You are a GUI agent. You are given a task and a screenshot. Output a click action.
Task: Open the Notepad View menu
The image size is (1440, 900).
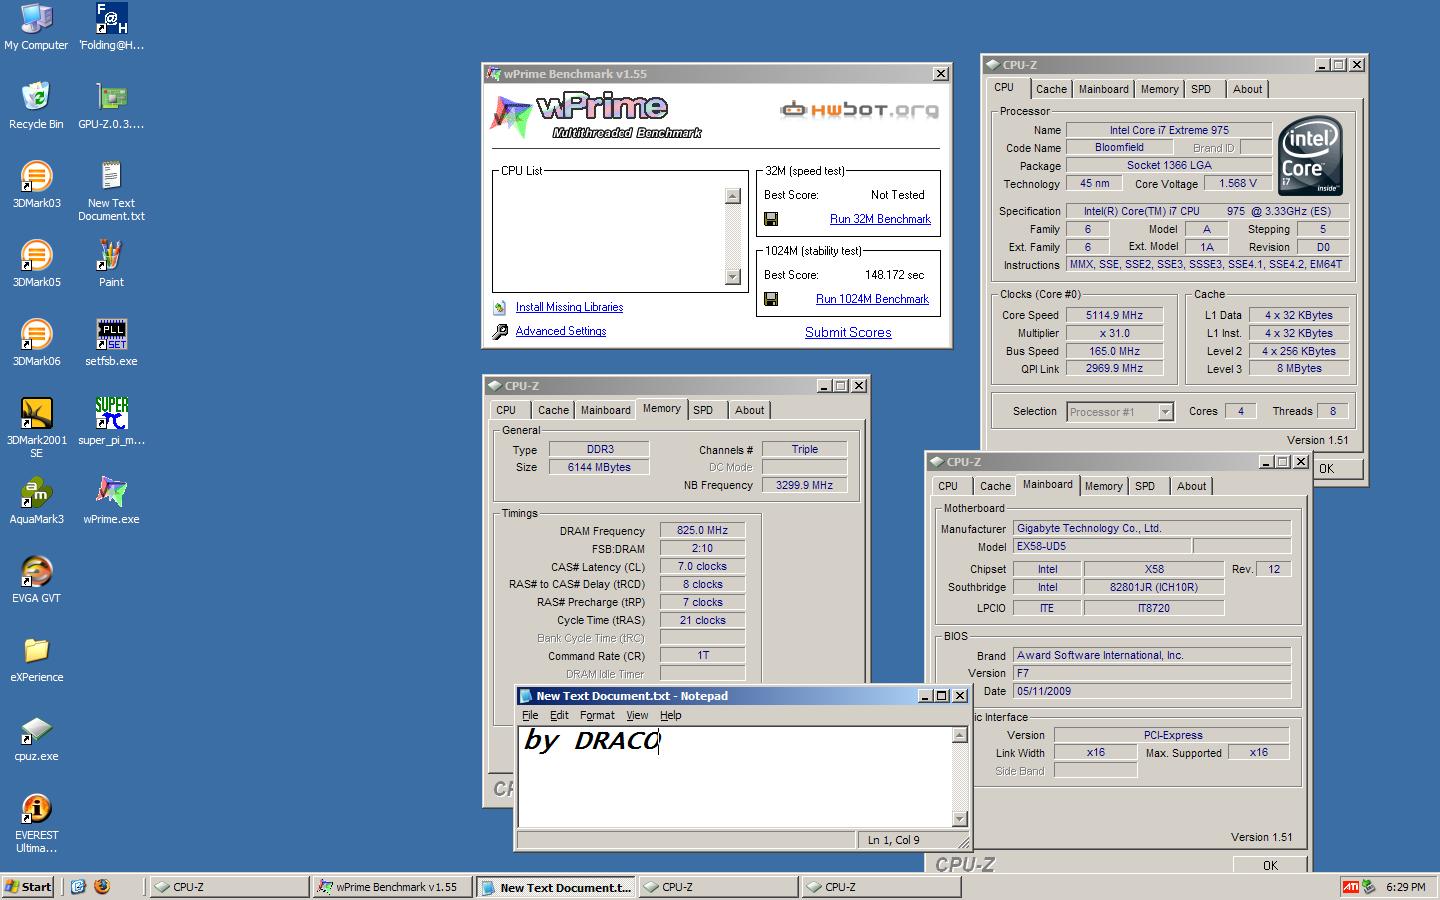click(x=637, y=715)
